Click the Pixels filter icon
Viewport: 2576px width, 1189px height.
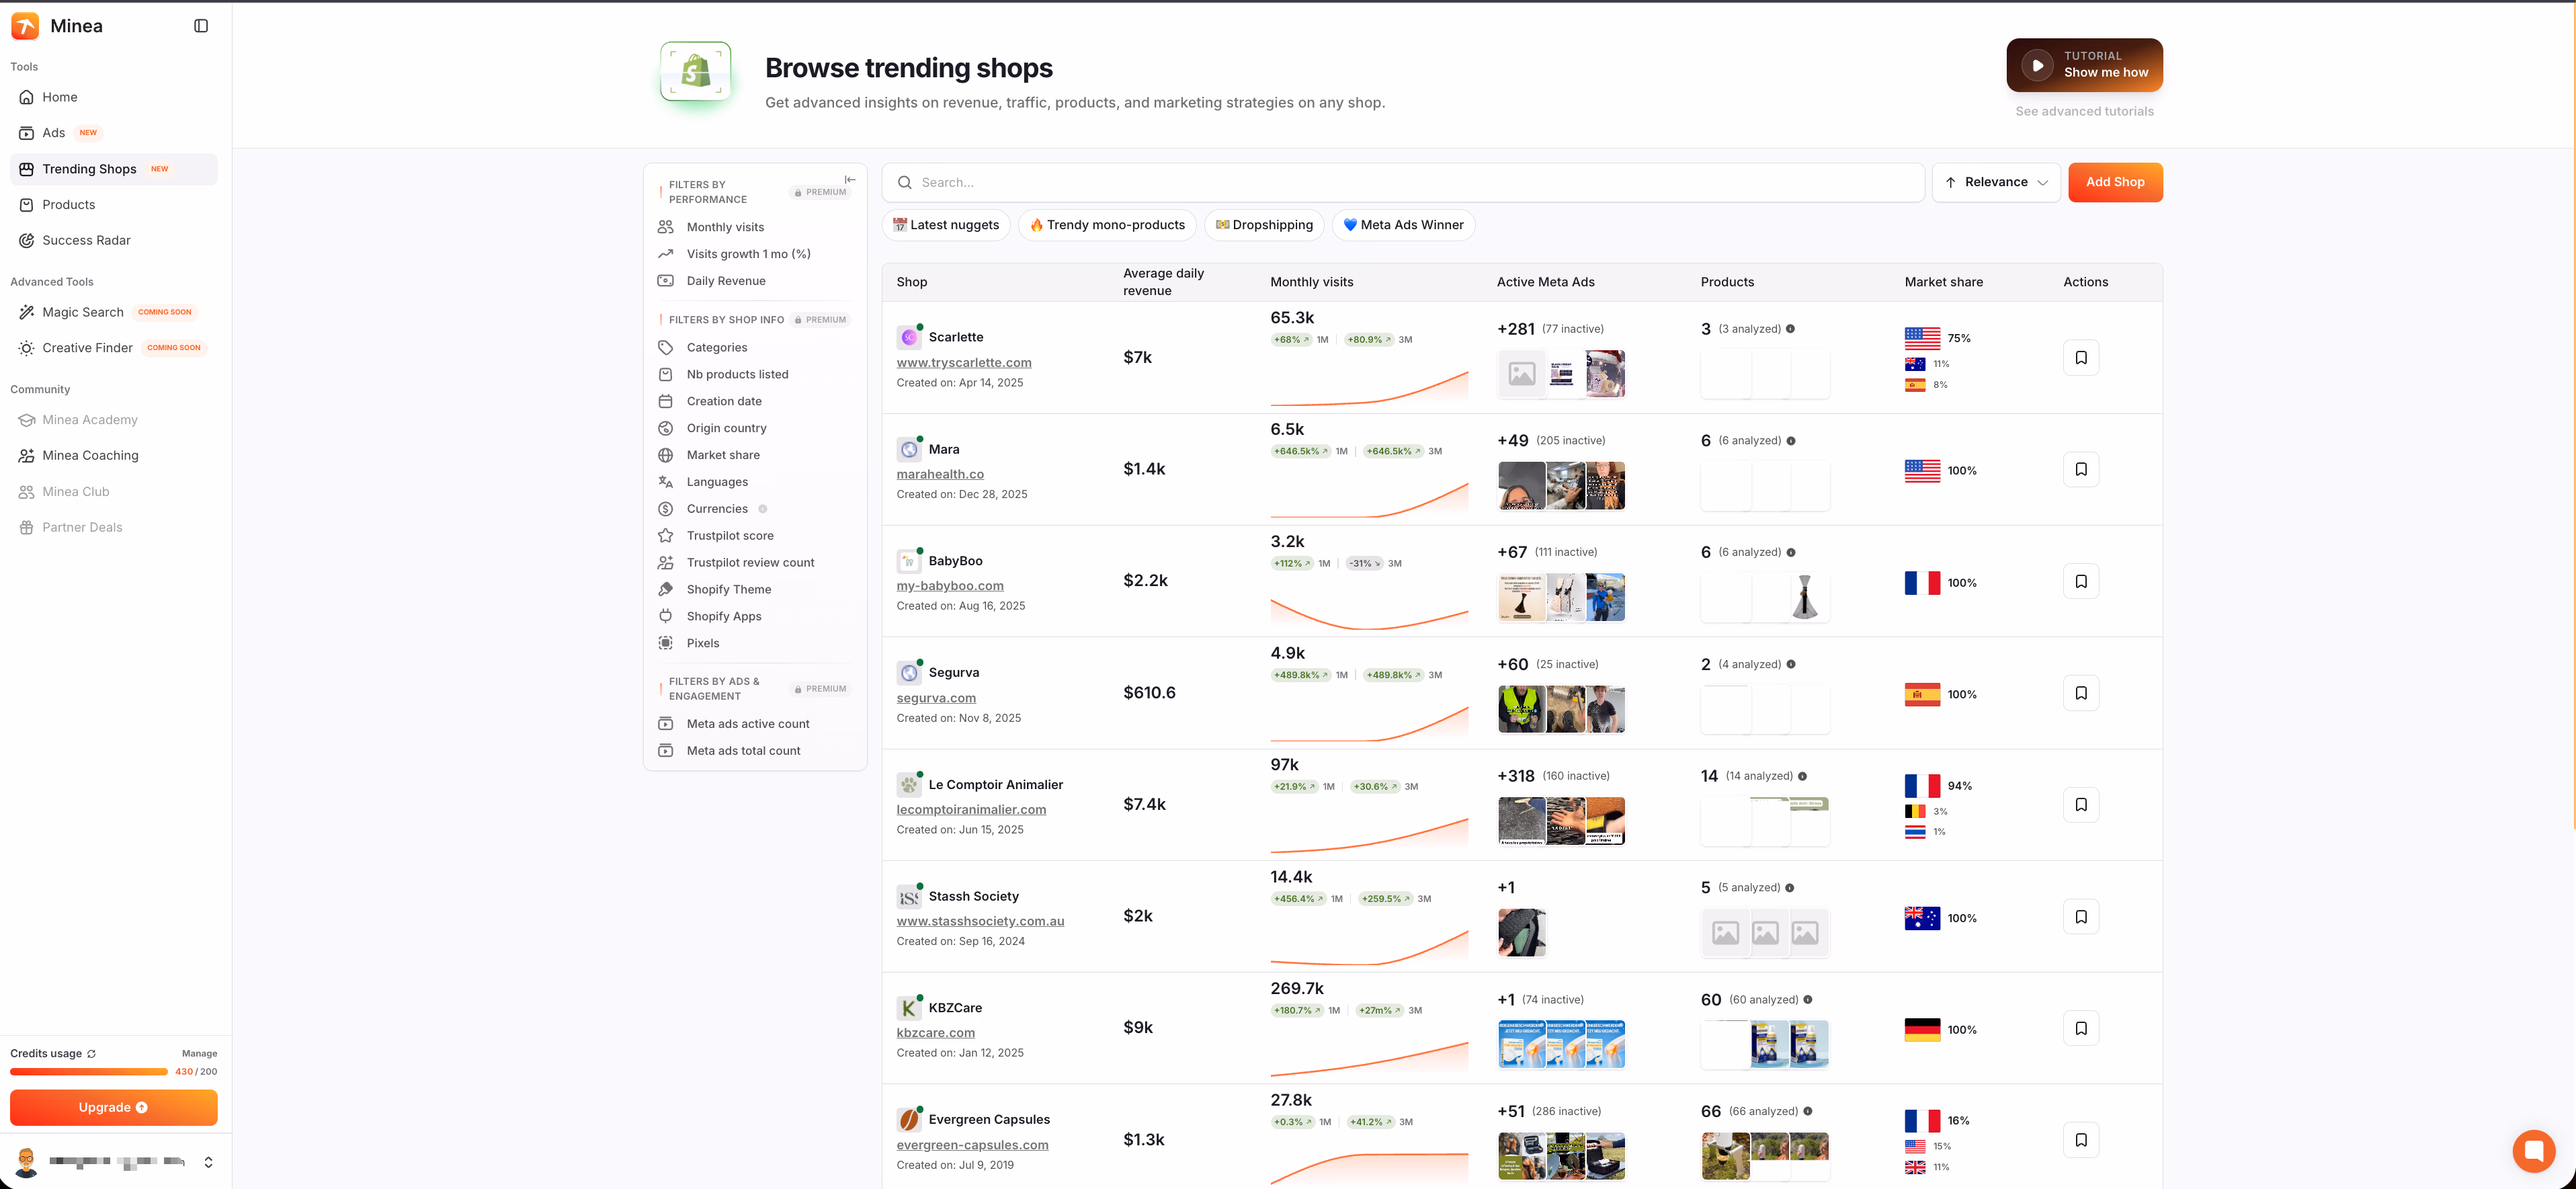[666, 643]
